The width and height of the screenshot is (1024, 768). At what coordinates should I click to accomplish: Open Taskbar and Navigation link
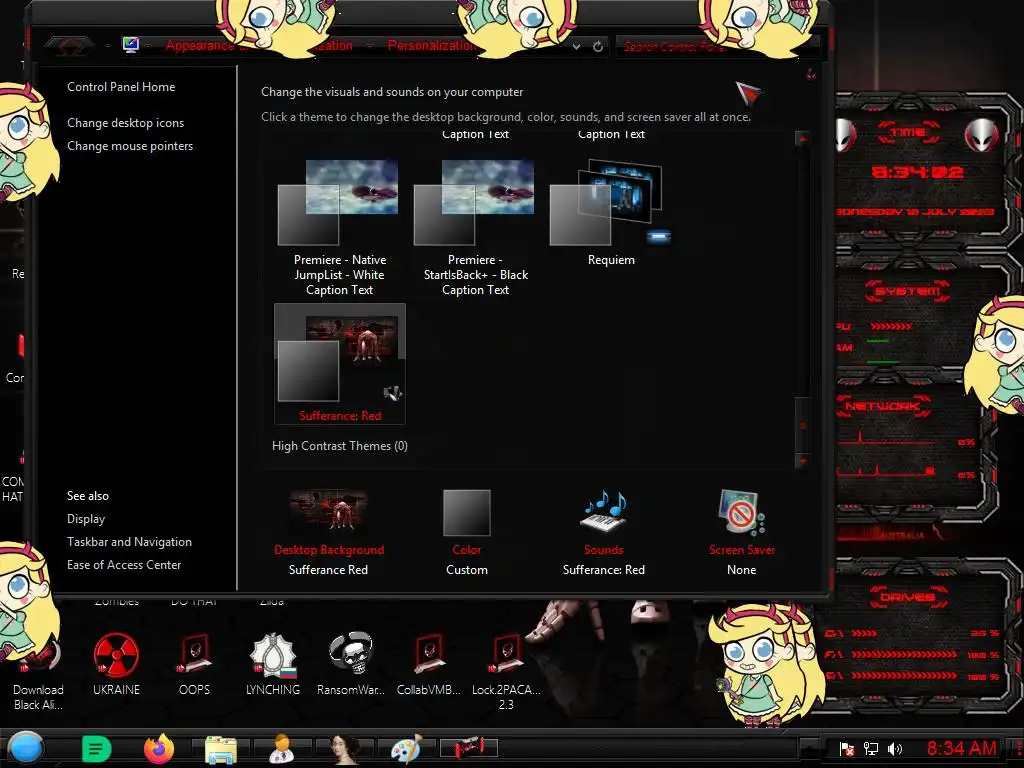pos(129,541)
